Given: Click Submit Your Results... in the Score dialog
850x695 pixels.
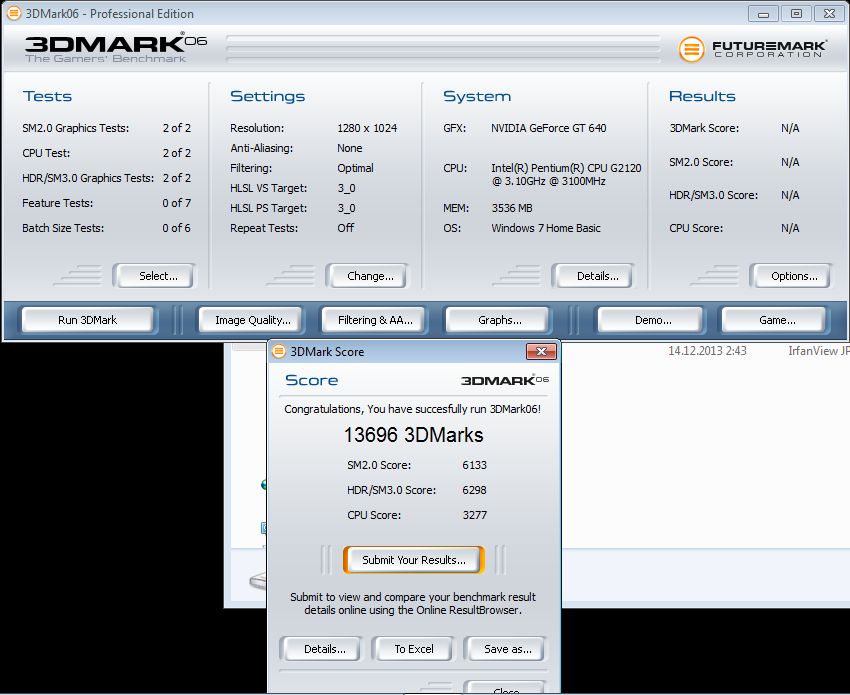Looking at the screenshot, I should point(413,560).
